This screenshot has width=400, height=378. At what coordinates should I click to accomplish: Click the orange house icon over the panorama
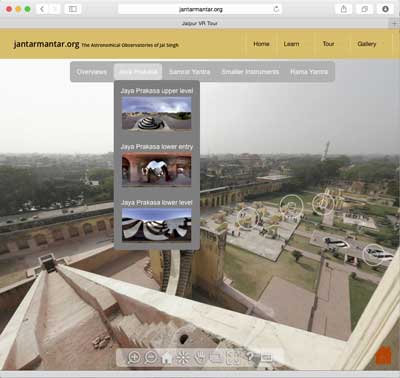(383, 355)
